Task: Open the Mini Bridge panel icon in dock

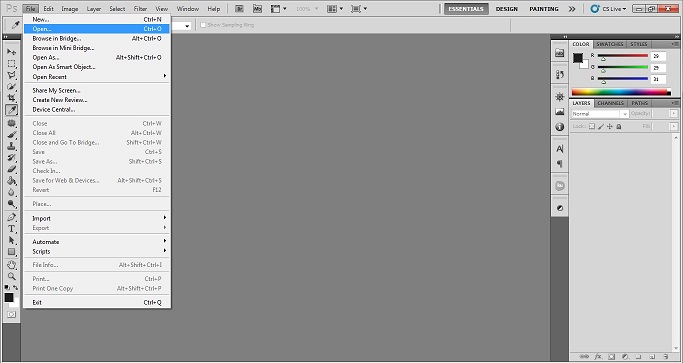Action: pyautogui.click(x=560, y=53)
